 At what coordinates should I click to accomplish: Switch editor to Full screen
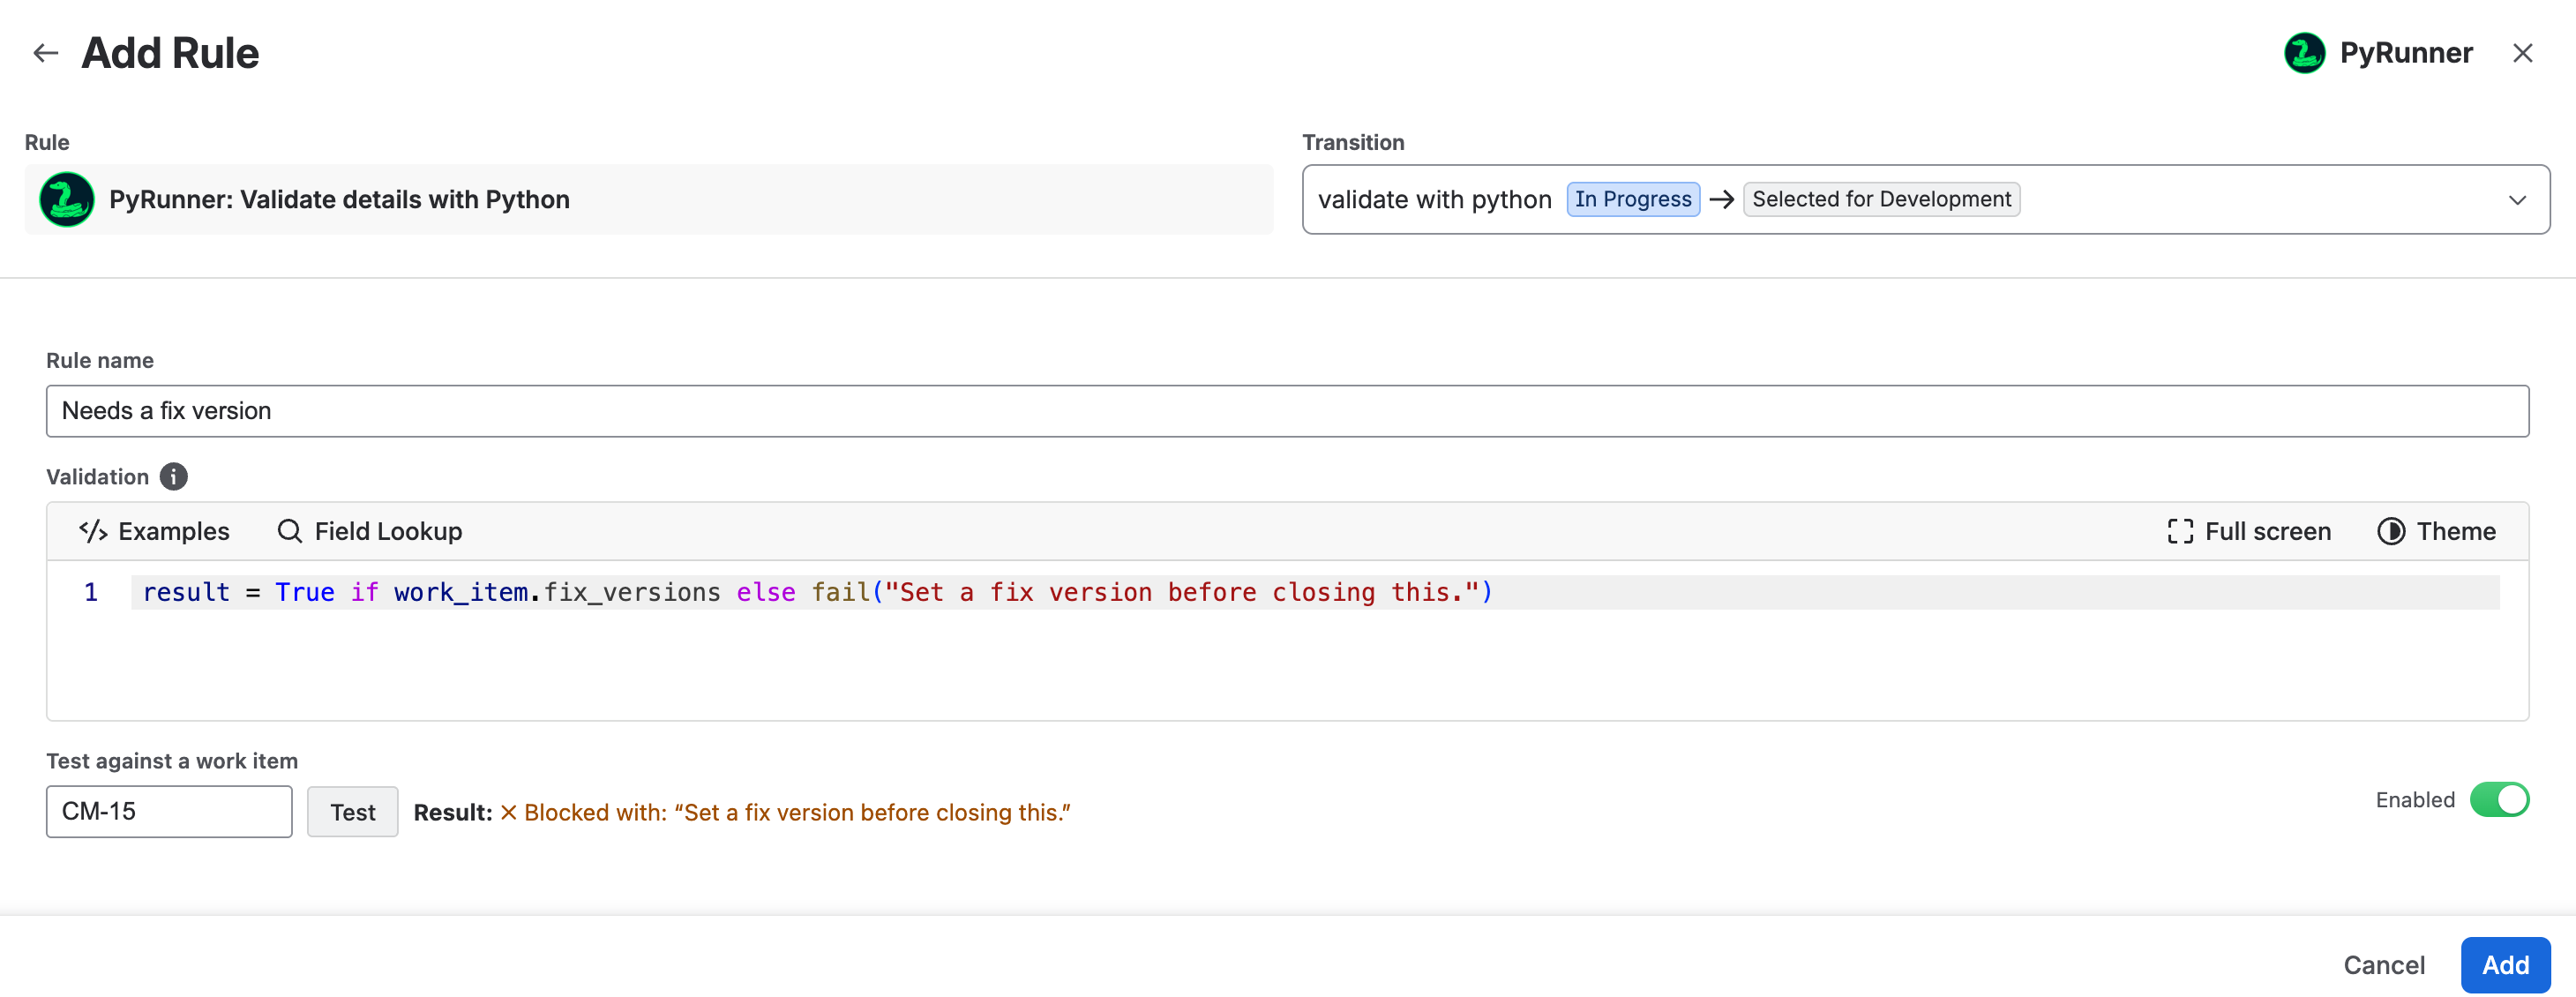tap(2249, 531)
